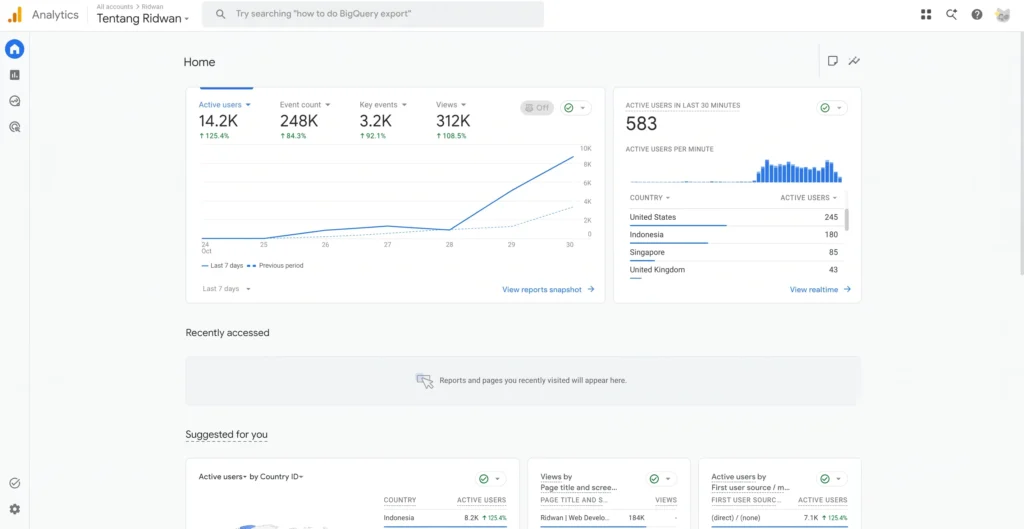This screenshot has height=529, width=1024.
Task: Open the realtime card data quality dropdown
Action: coord(832,108)
